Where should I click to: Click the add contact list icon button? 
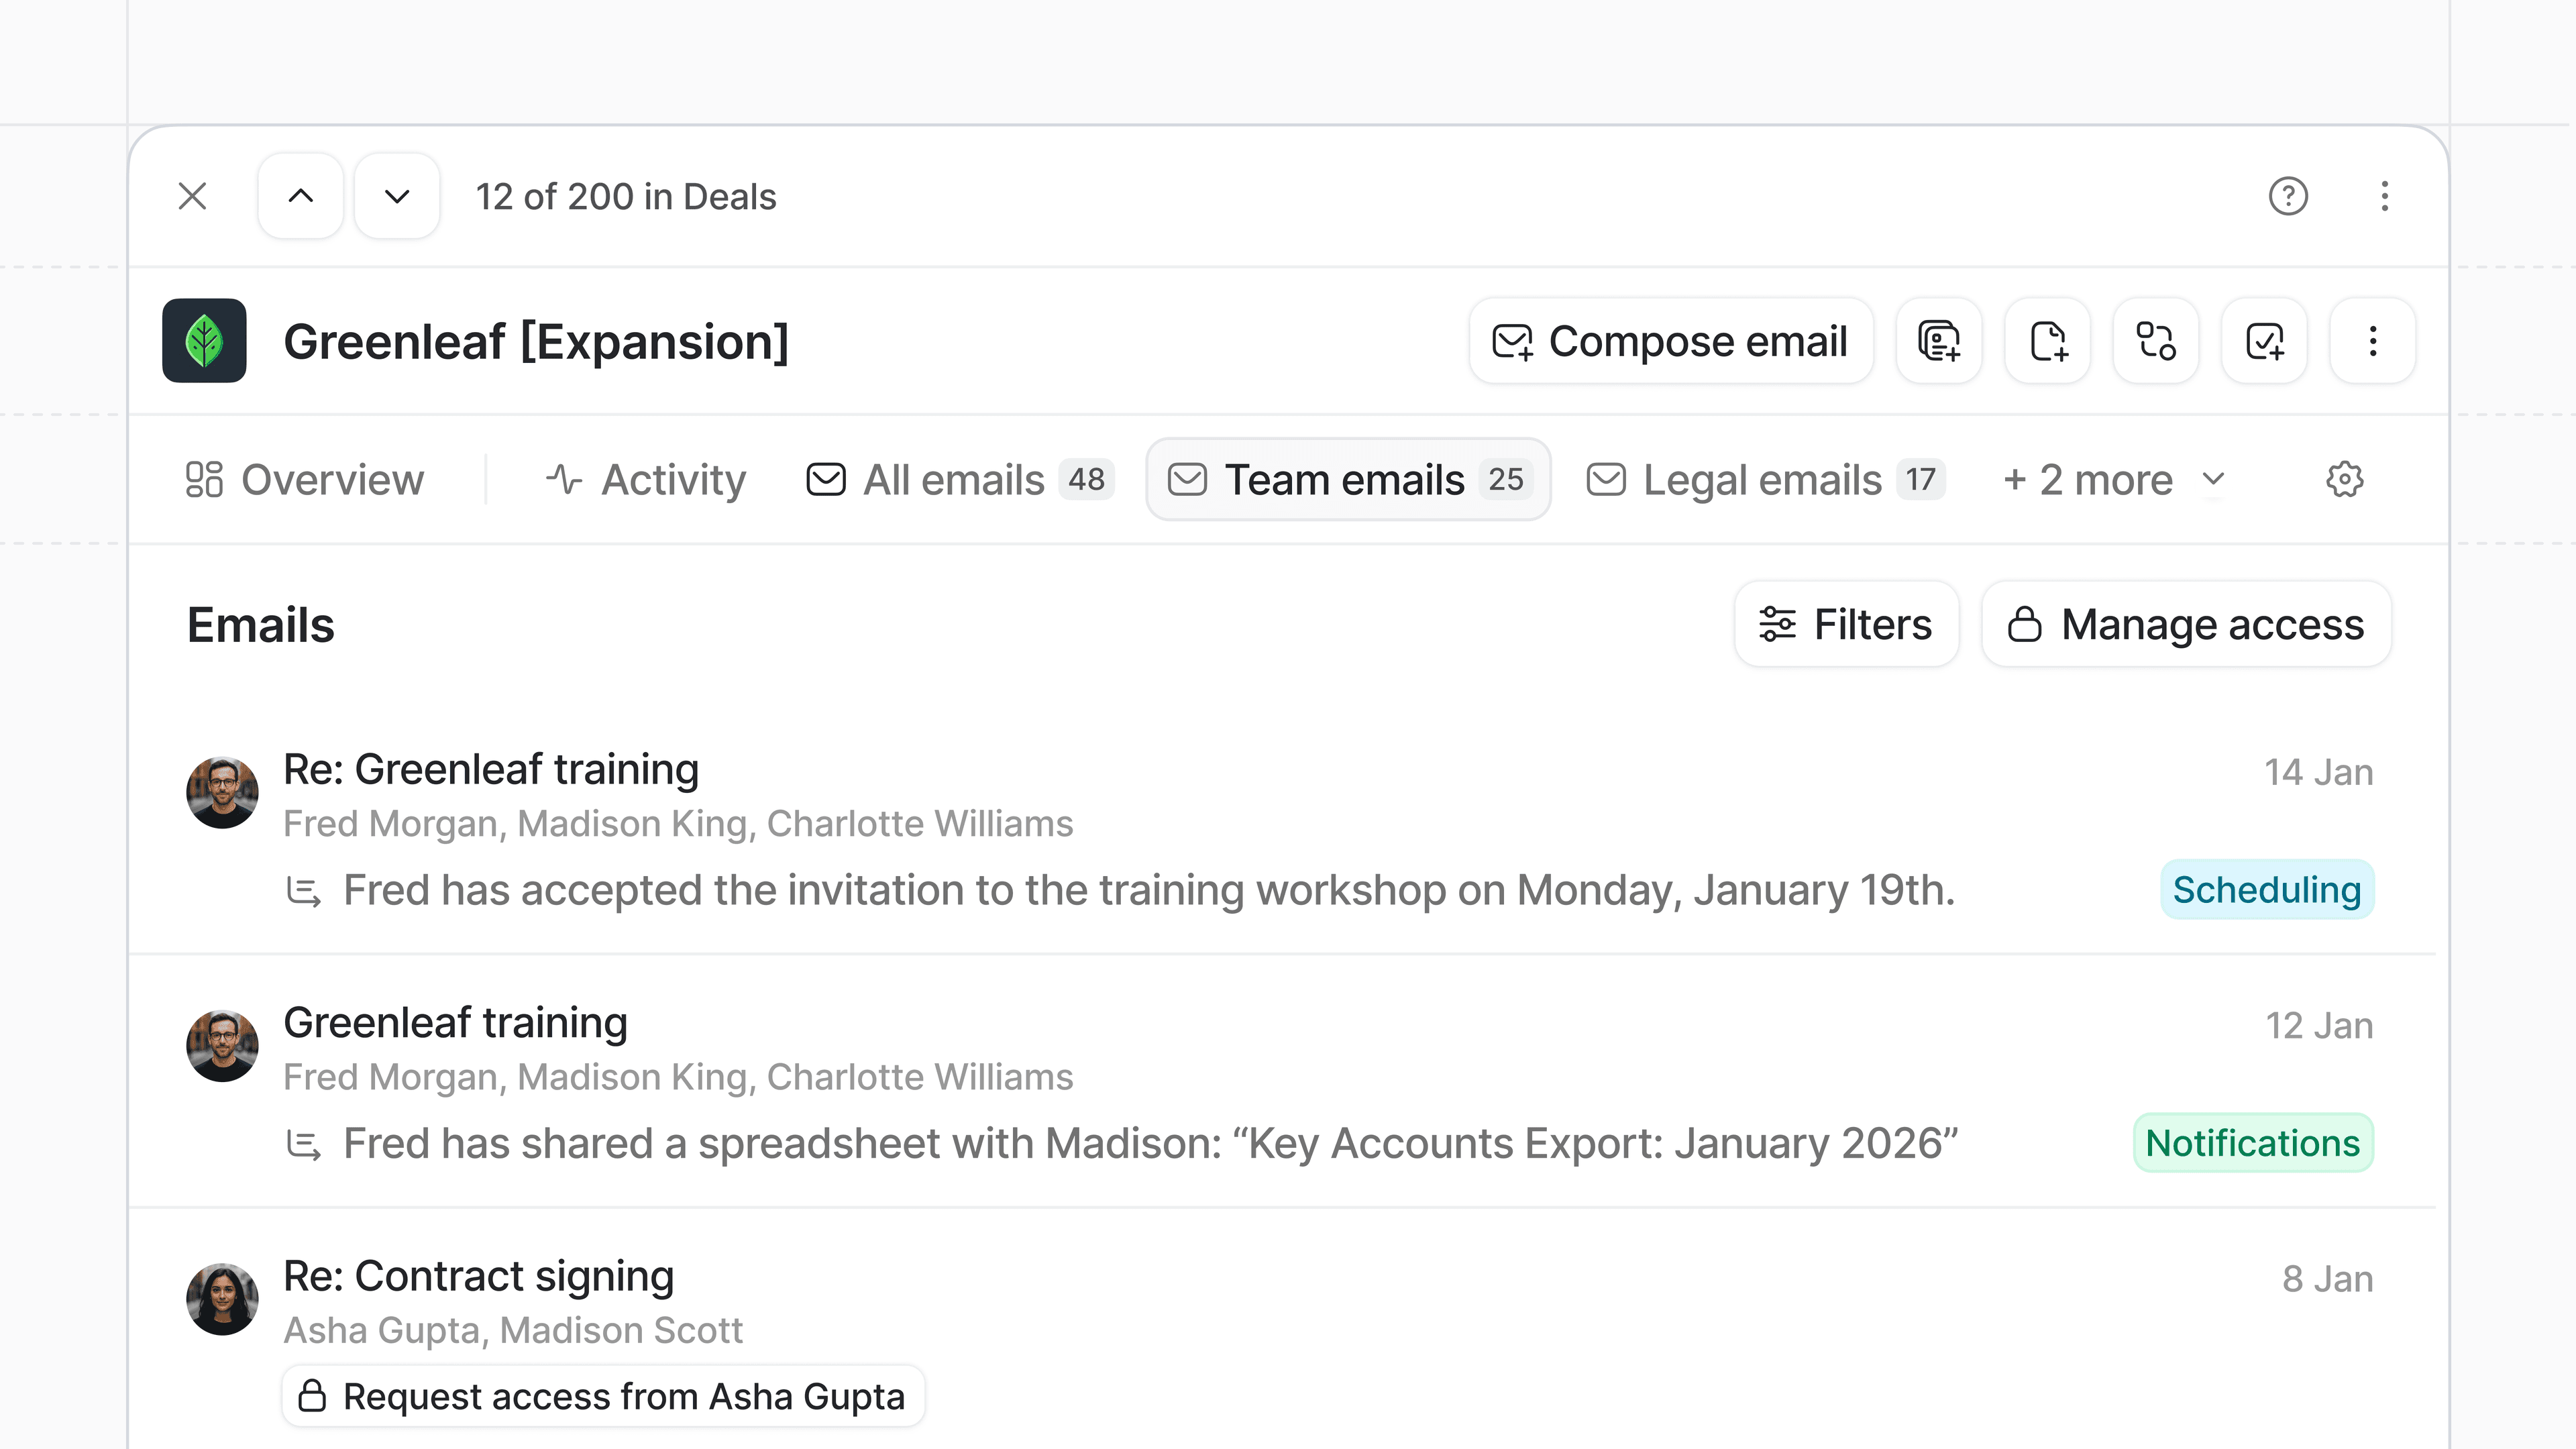(1938, 341)
